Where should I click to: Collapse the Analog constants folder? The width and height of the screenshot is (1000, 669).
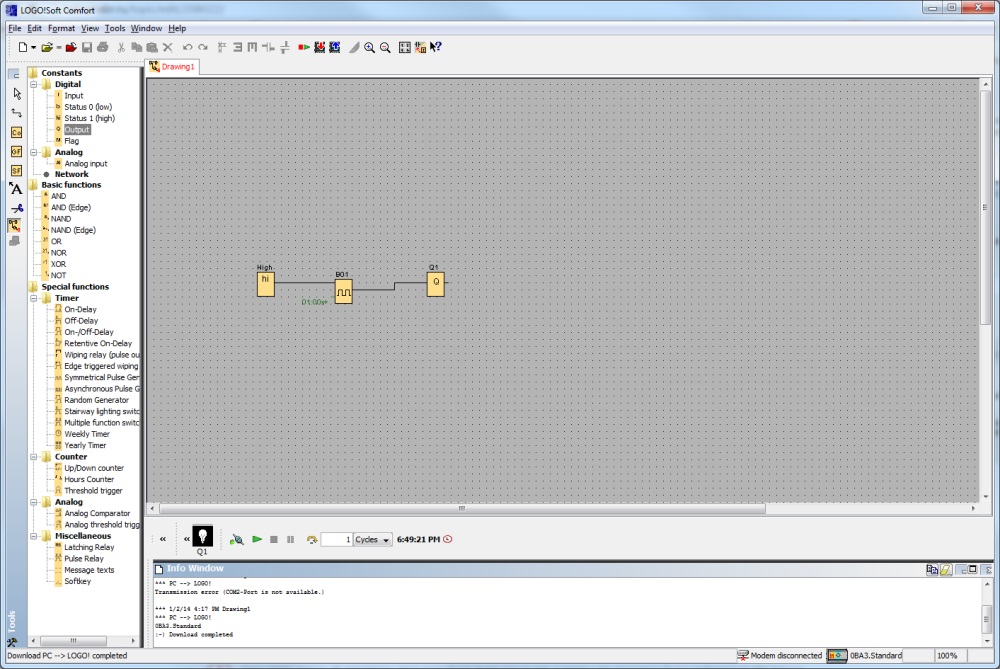34,152
